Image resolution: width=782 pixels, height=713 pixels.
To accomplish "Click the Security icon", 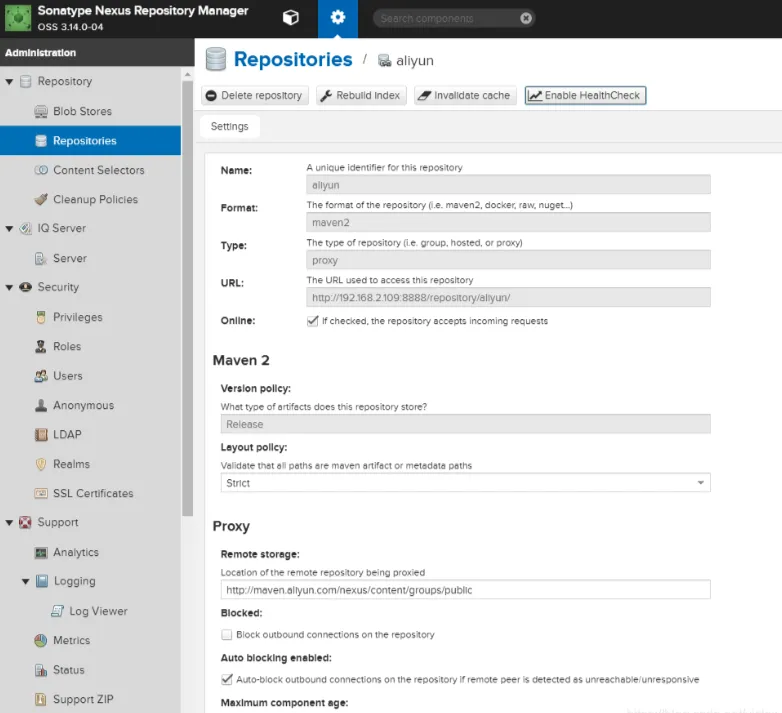I will (25, 287).
